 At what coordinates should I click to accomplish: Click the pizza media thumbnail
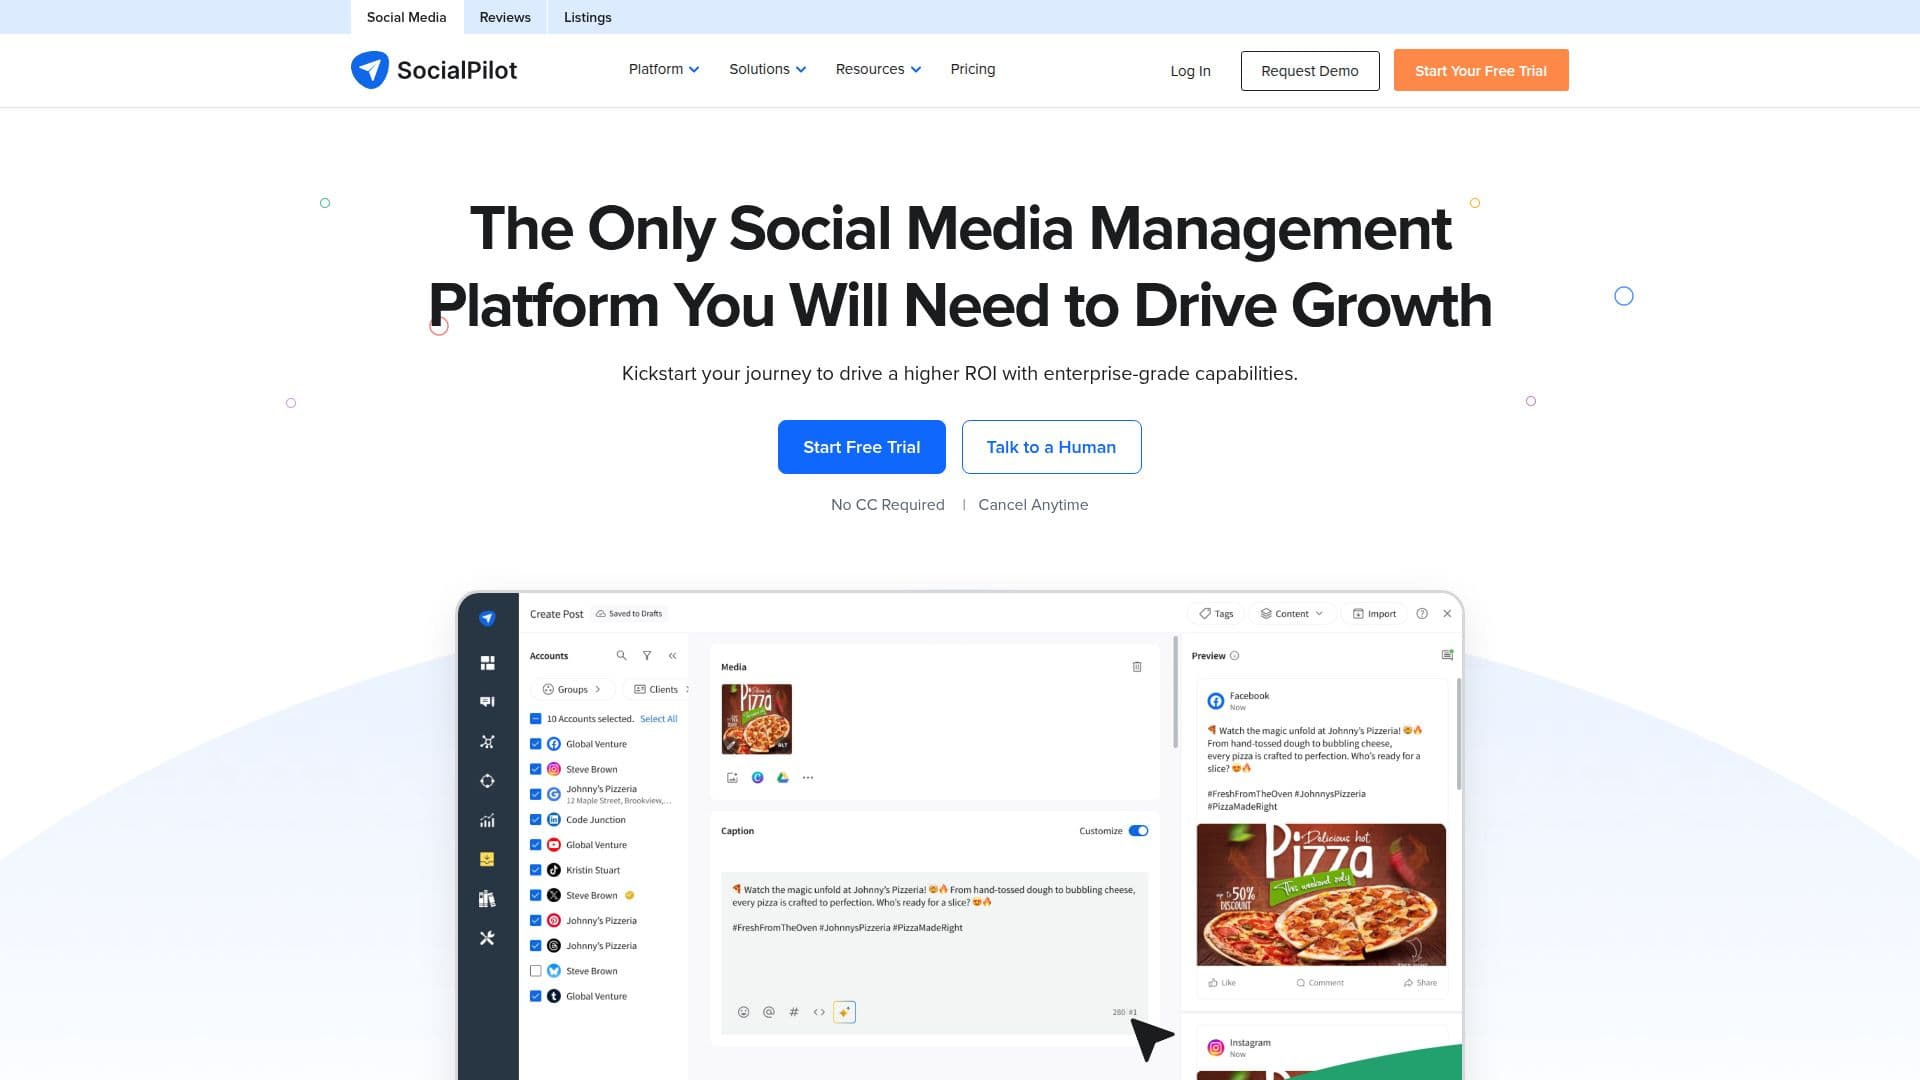click(757, 719)
